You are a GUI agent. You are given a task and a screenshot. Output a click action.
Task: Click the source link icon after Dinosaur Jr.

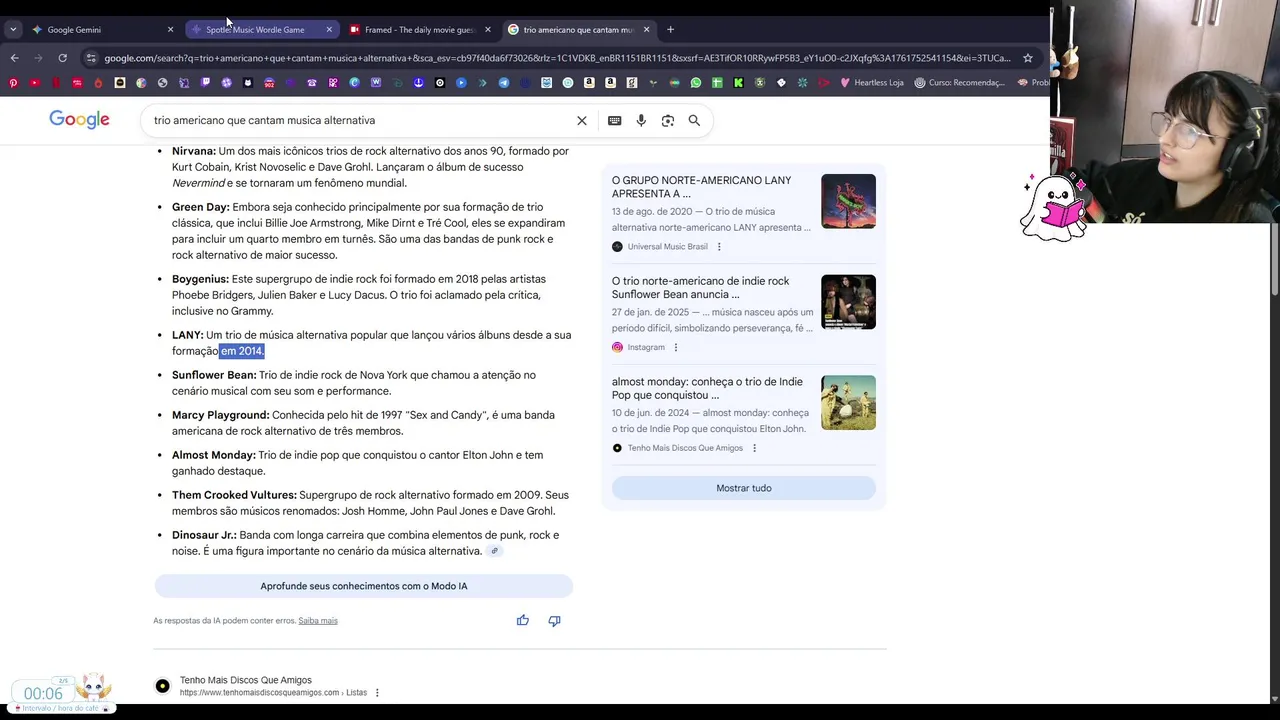[494, 551]
